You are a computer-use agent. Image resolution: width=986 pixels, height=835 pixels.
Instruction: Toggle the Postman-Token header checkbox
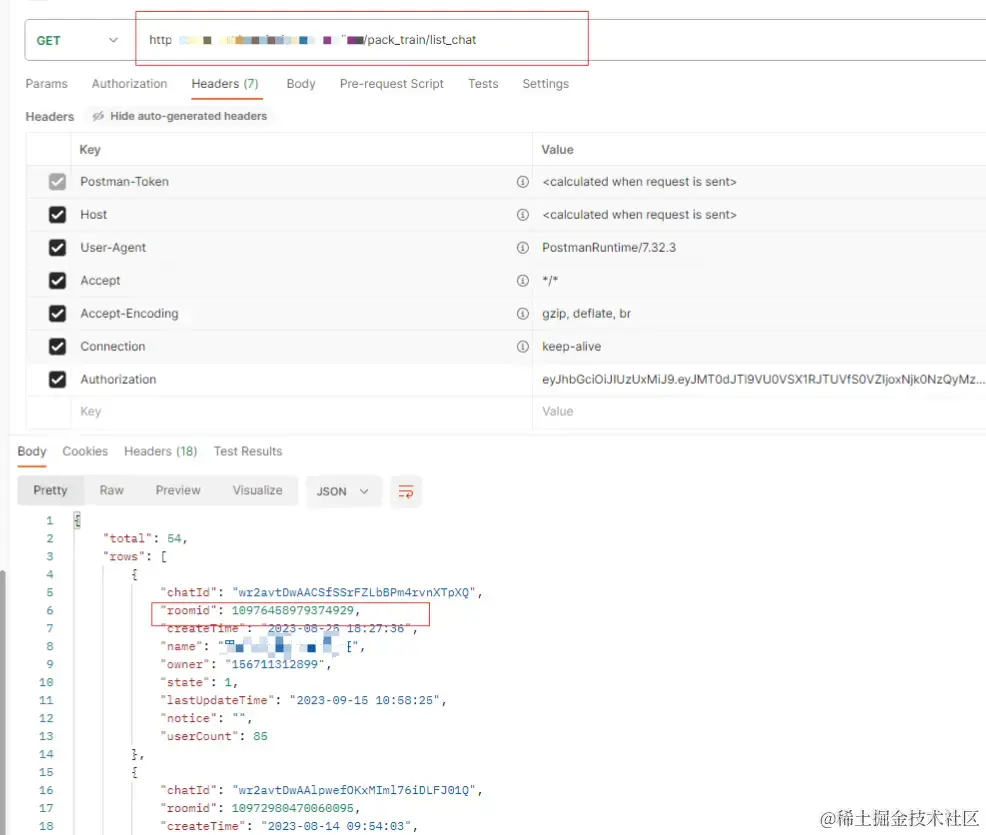(57, 182)
